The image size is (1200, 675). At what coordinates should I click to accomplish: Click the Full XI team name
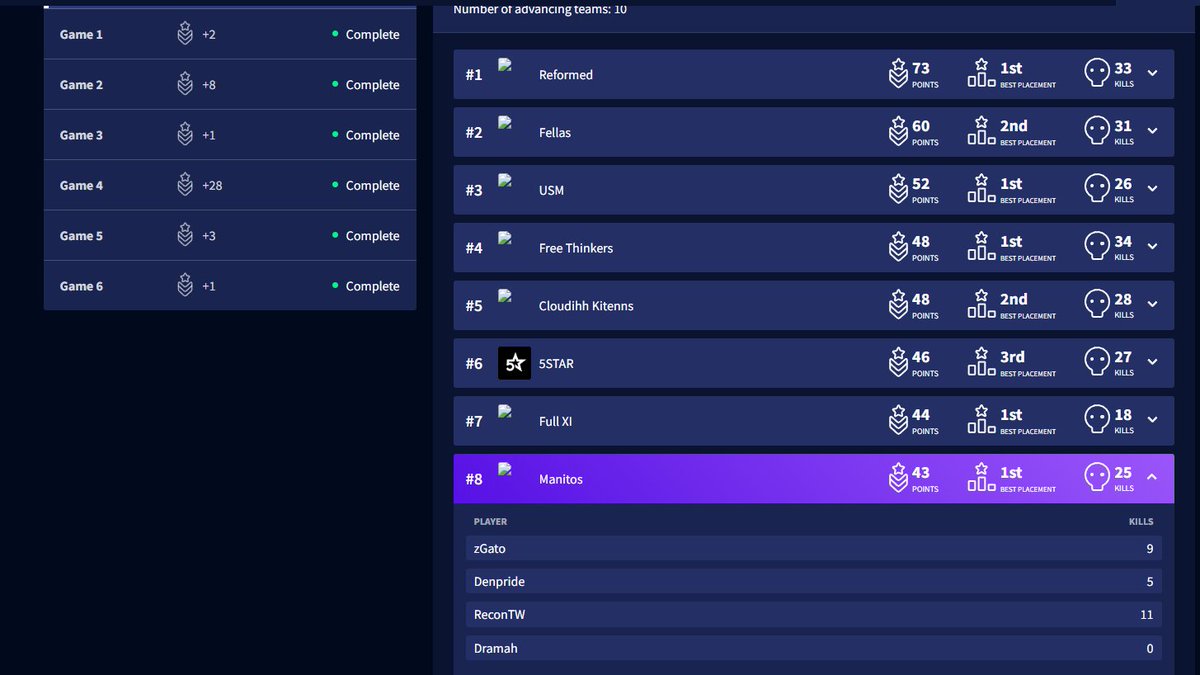coord(555,421)
